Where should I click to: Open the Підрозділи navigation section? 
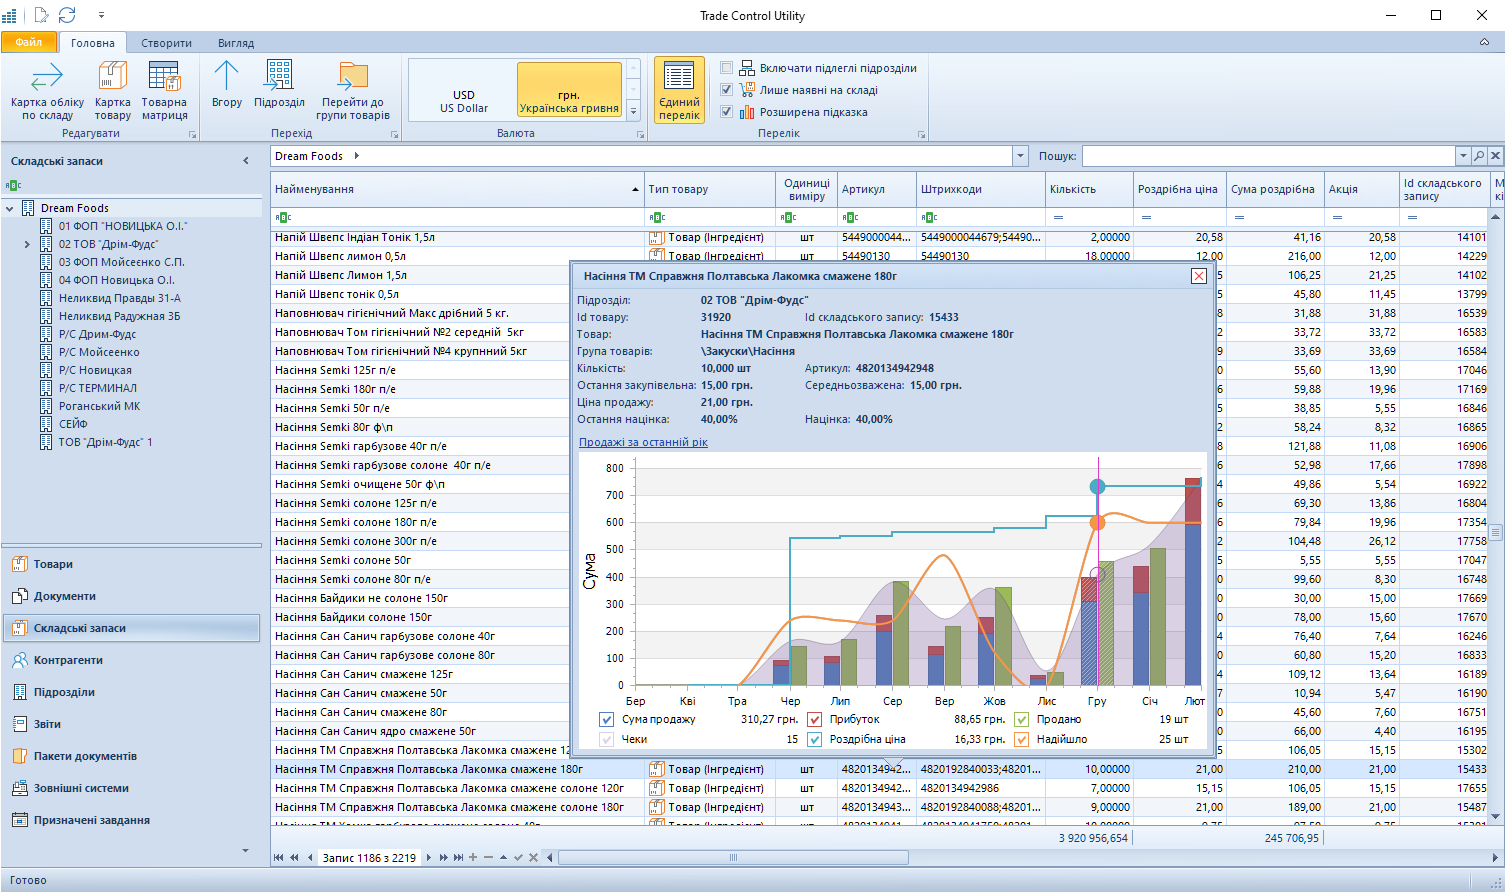[131, 692]
